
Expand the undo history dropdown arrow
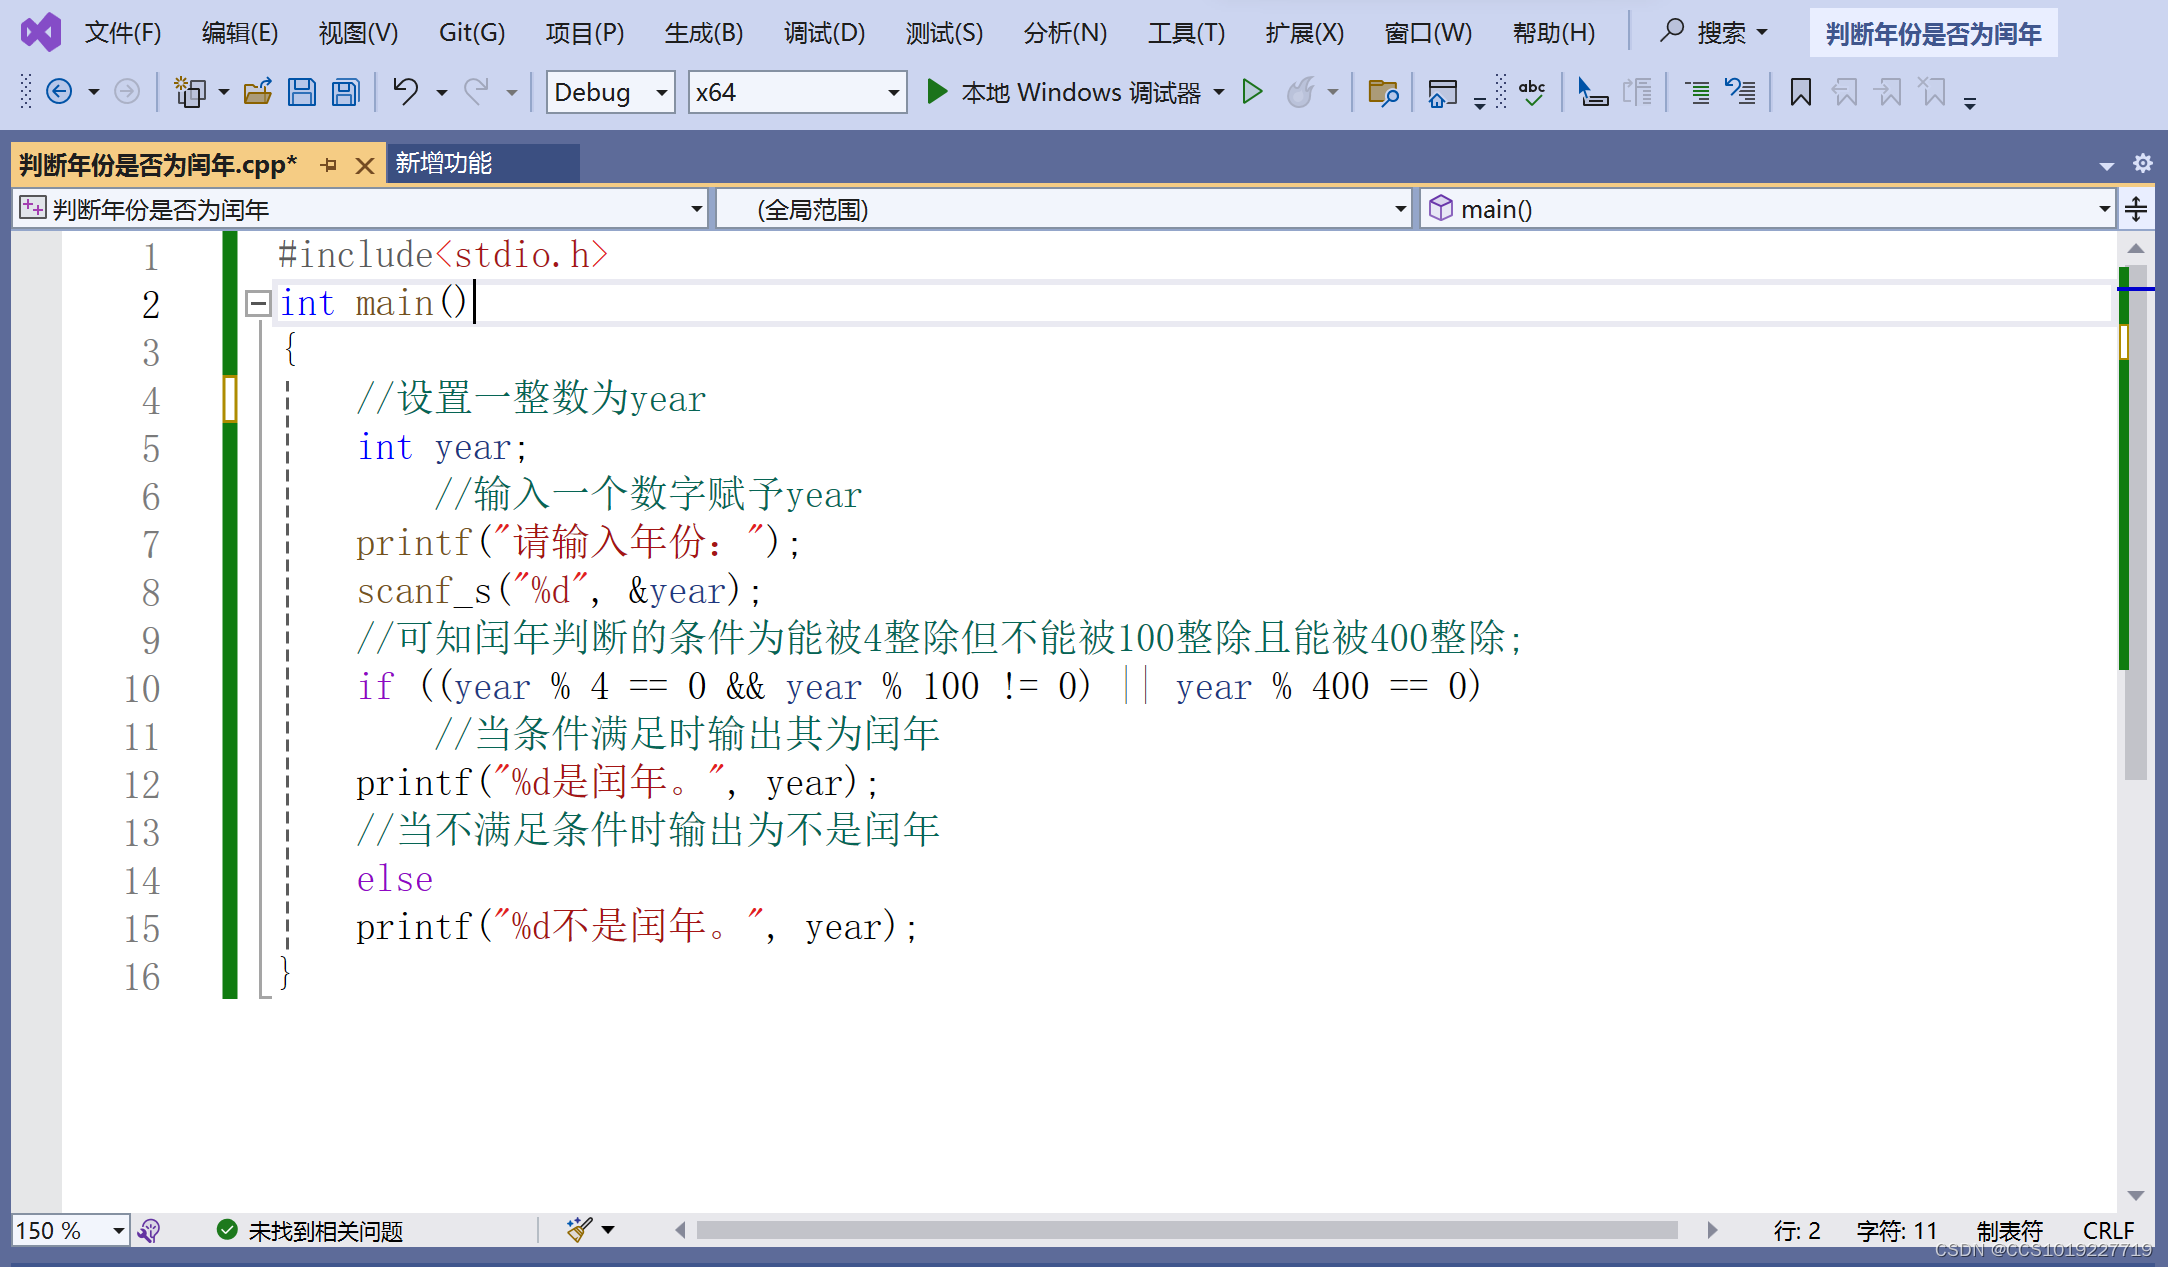click(x=441, y=92)
